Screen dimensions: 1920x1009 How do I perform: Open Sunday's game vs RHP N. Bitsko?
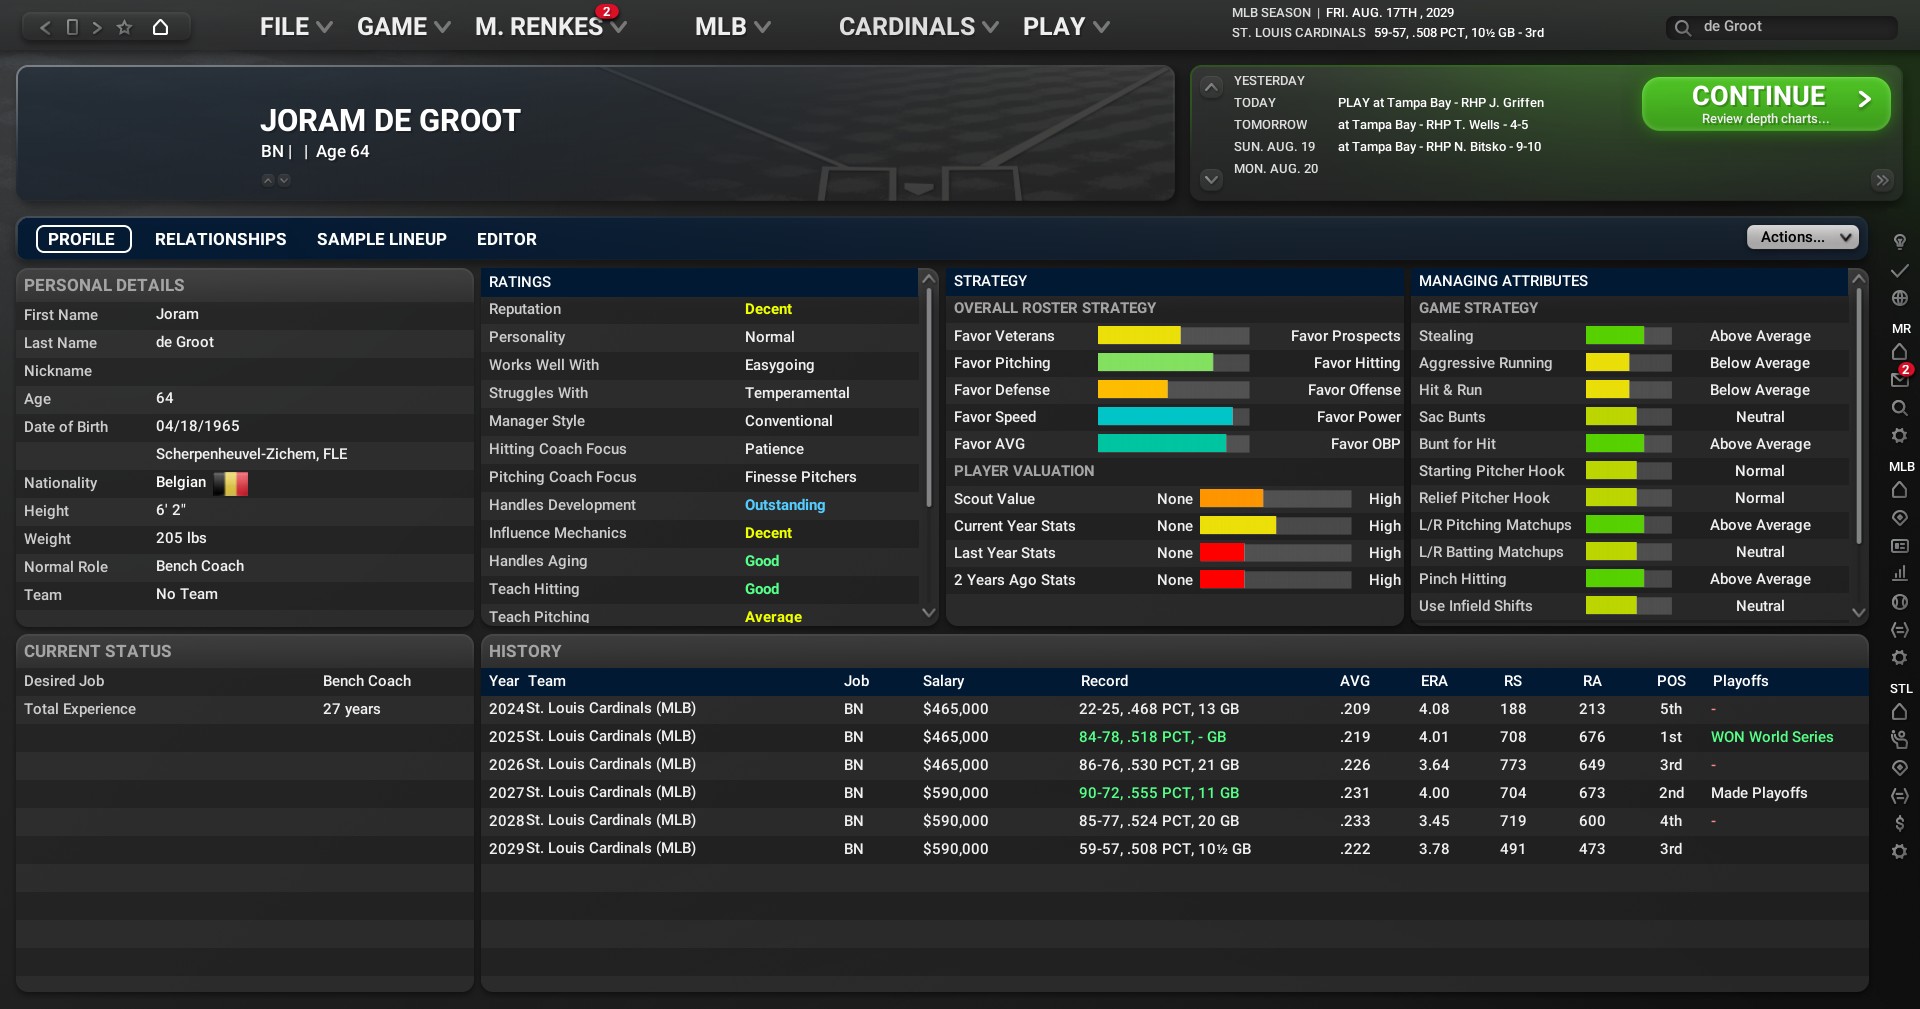(x=1439, y=147)
